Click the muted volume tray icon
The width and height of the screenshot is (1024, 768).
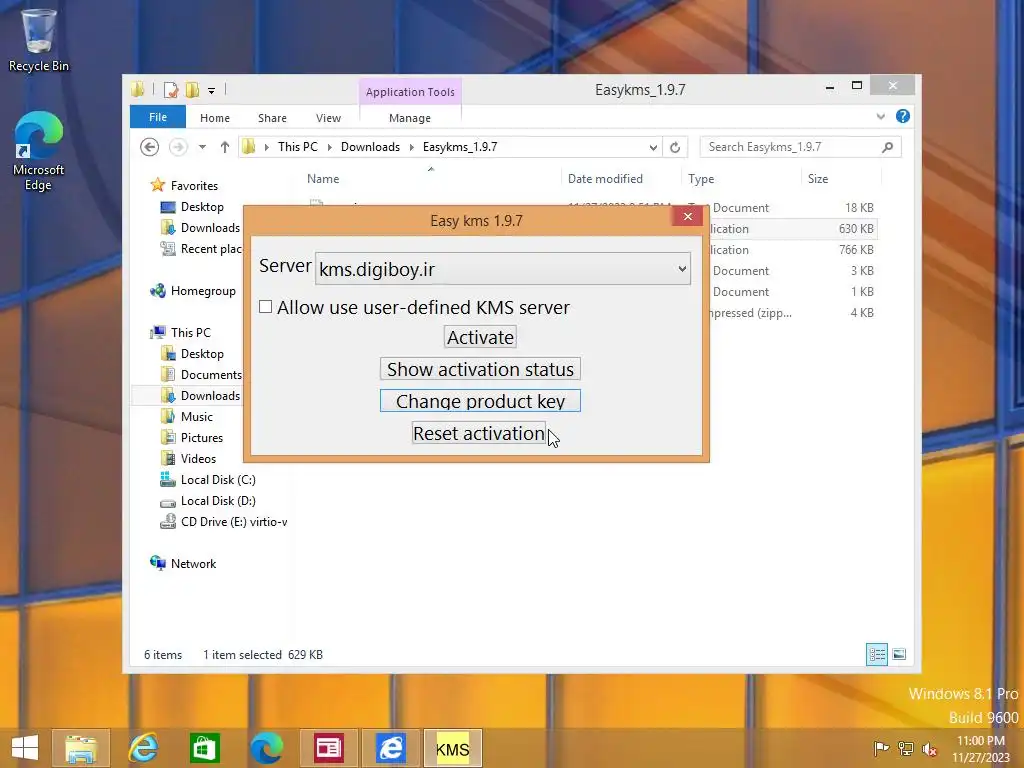[929, 748]
